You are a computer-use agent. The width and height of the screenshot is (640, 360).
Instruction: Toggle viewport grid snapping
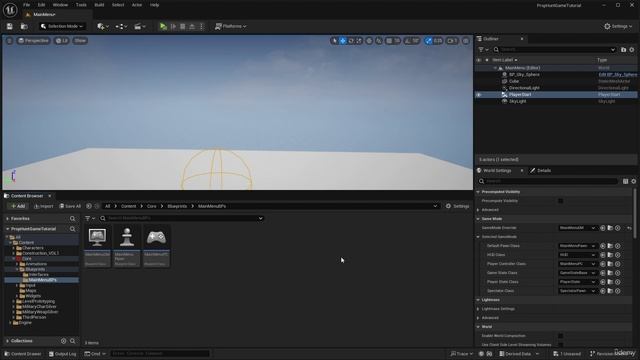[389, 41]
